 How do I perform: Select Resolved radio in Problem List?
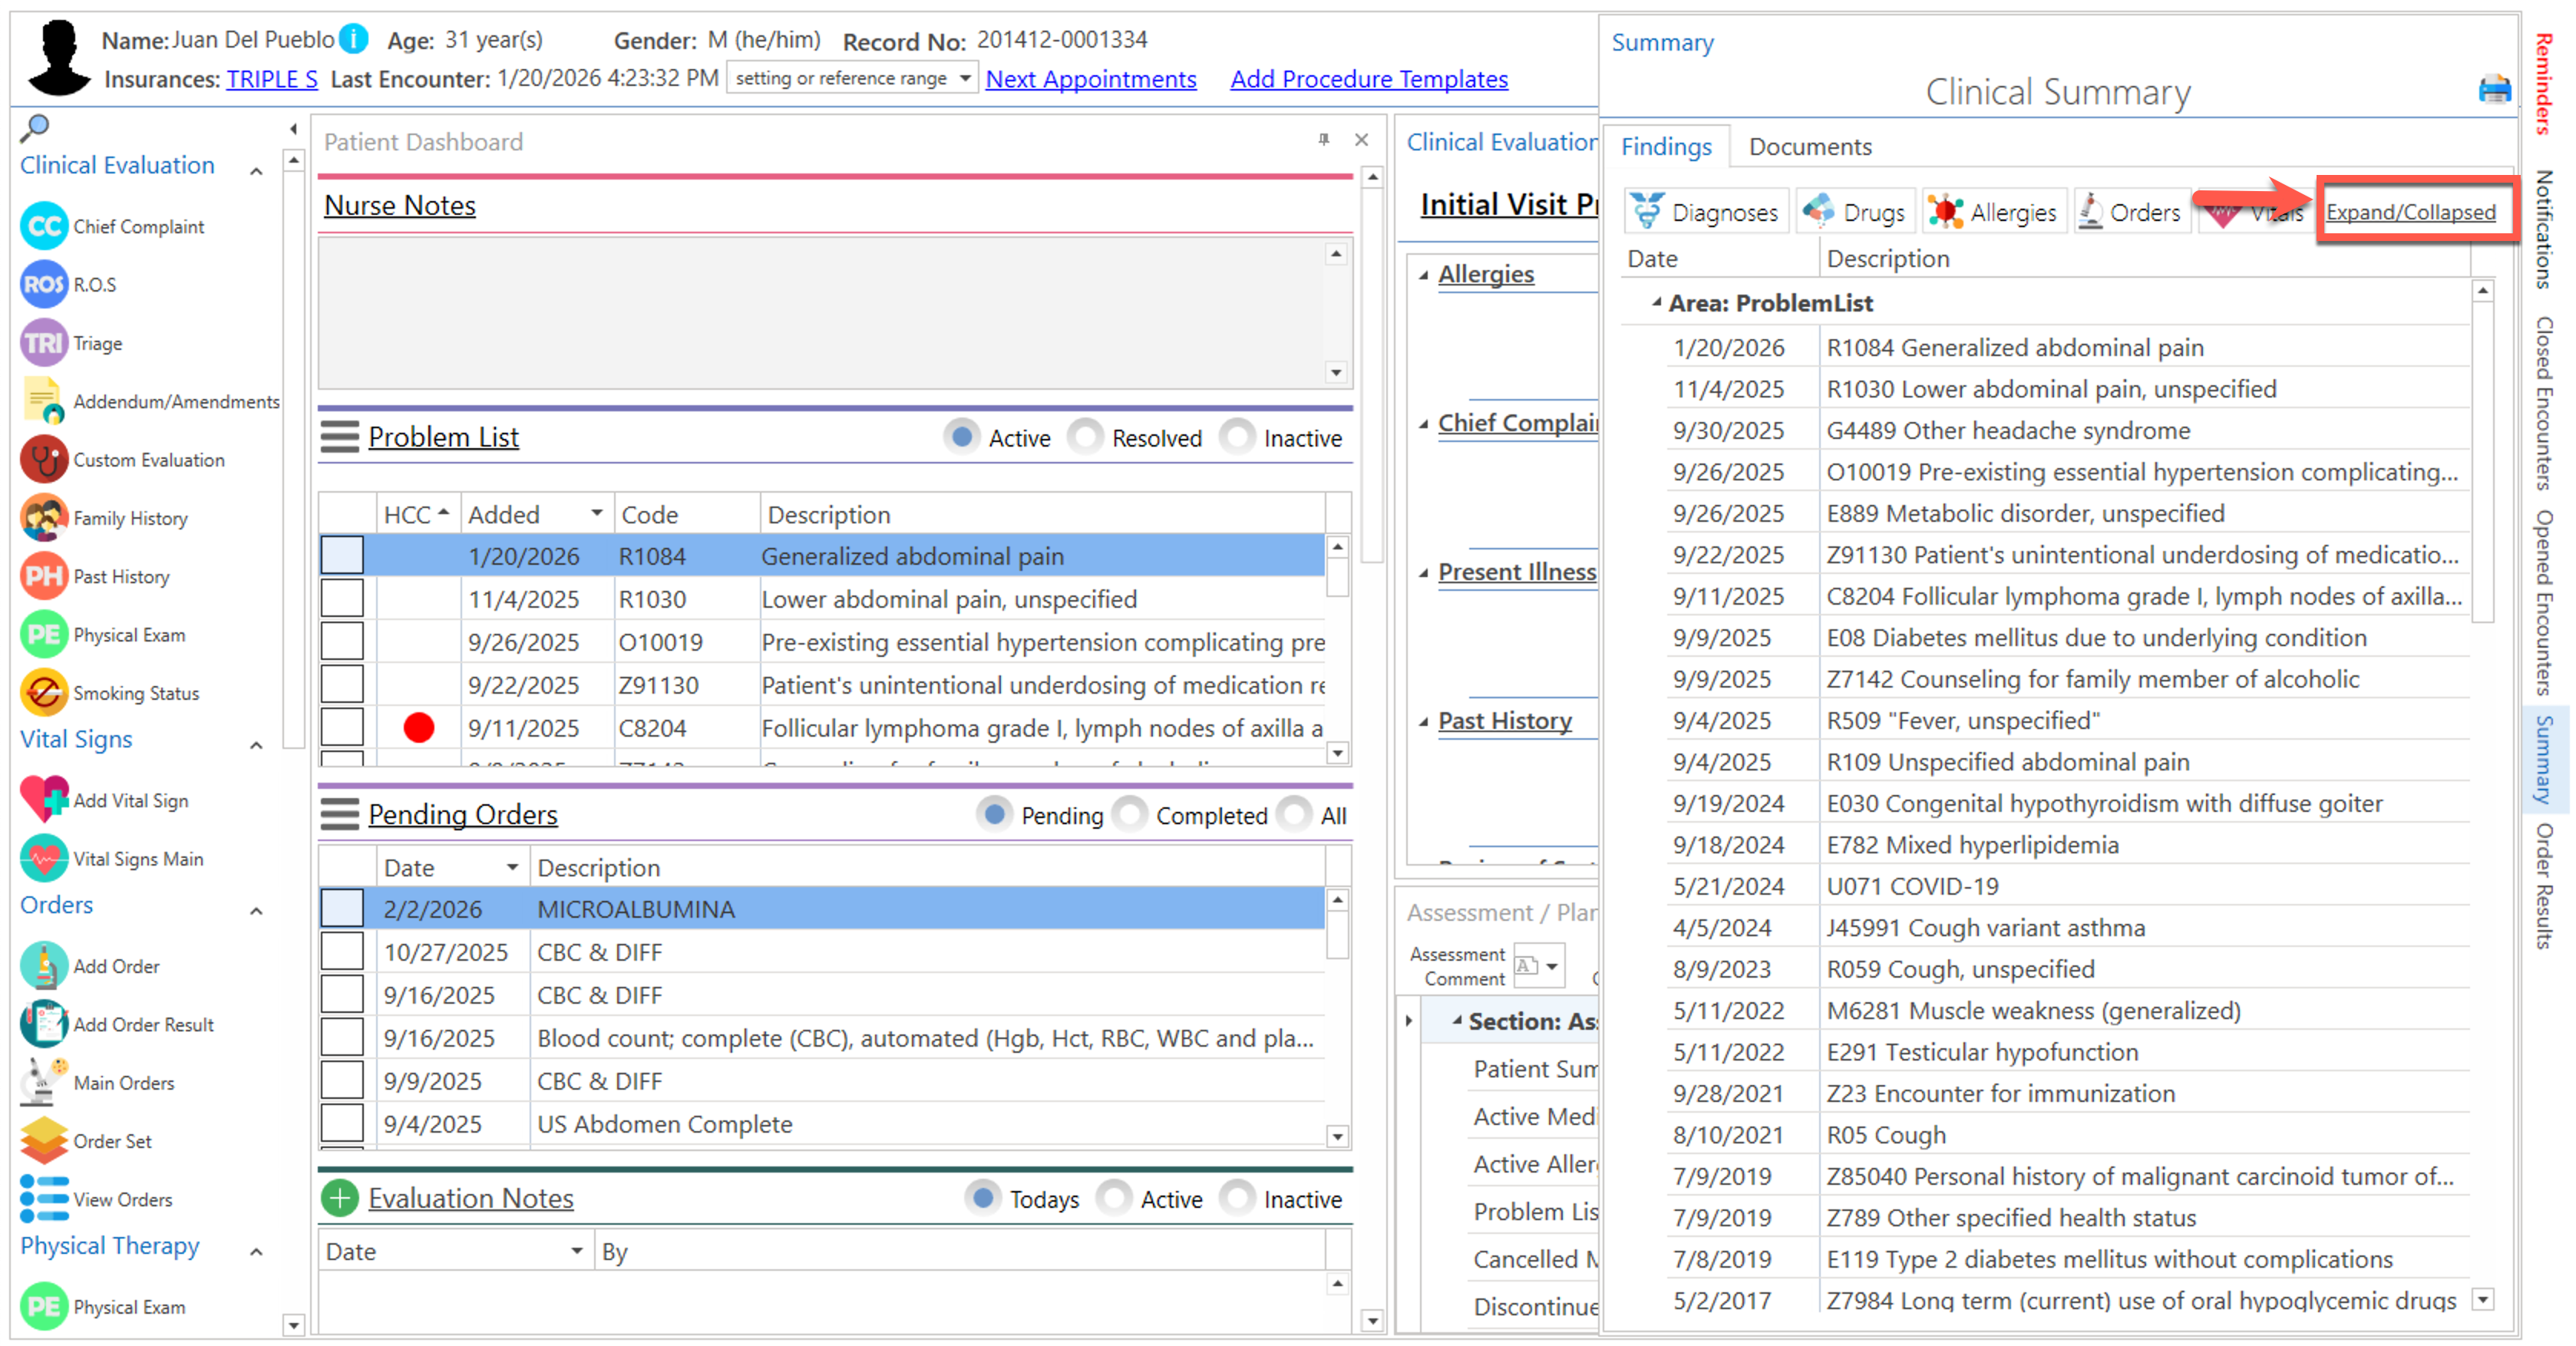coord(1085,437)
